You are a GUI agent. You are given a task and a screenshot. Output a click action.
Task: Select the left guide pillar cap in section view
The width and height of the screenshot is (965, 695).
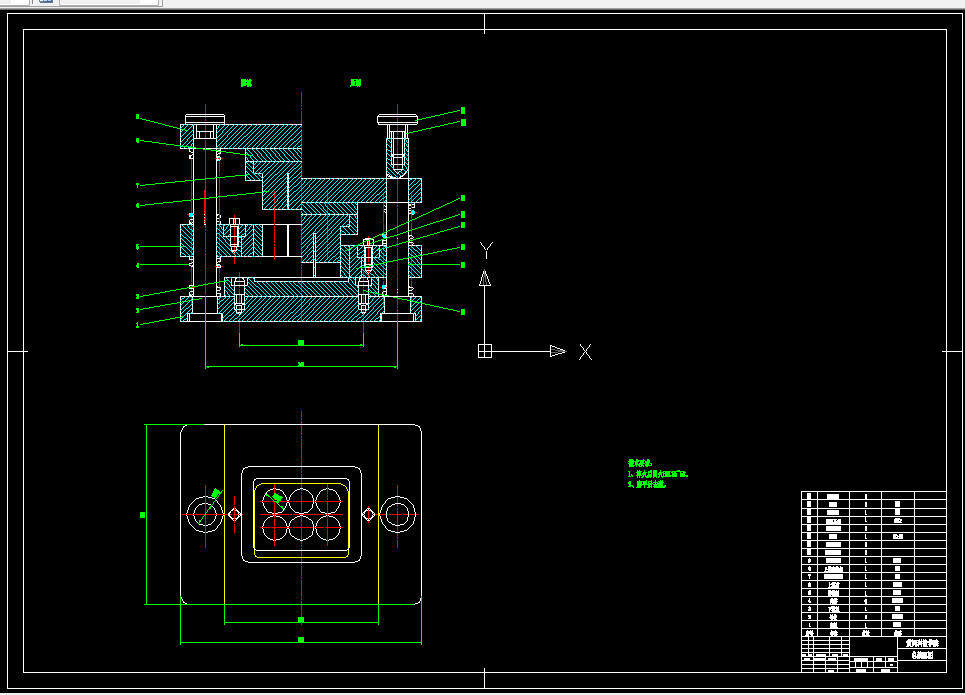pos(205,119)
